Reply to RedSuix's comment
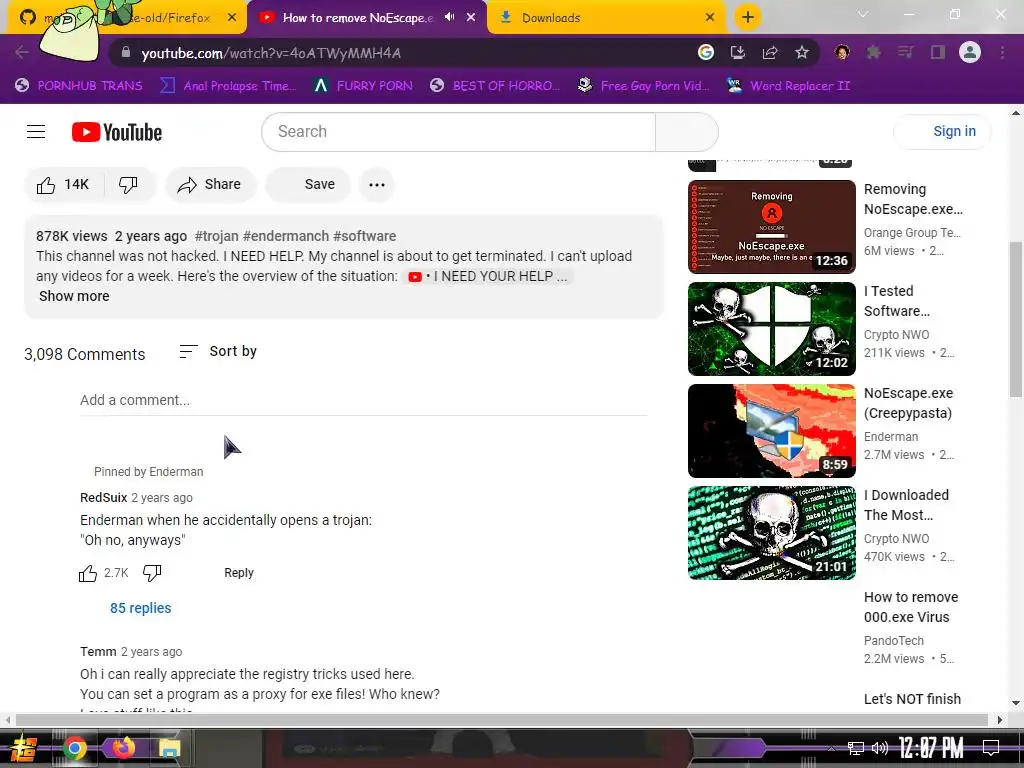 click(x=239, y=573)
